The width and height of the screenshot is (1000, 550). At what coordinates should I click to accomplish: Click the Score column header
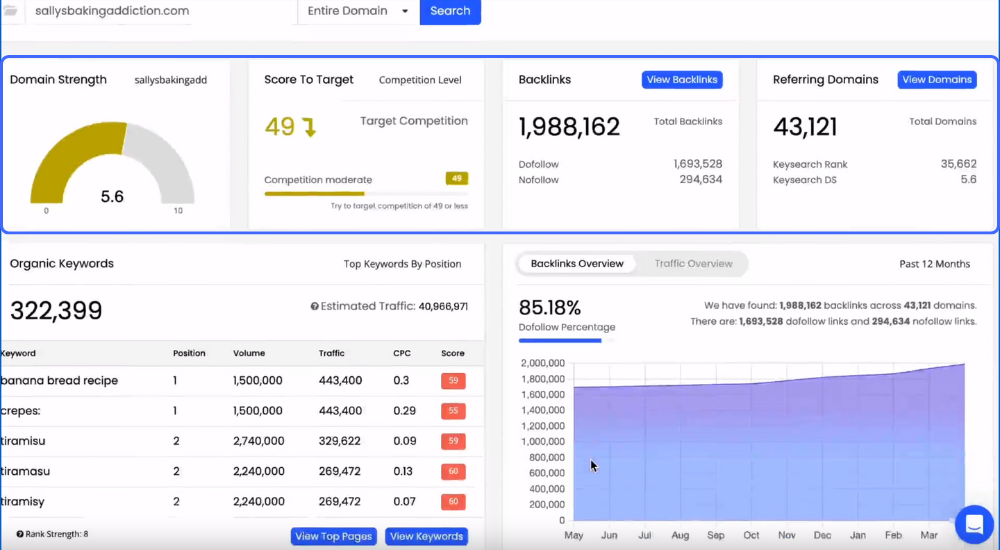453,353
